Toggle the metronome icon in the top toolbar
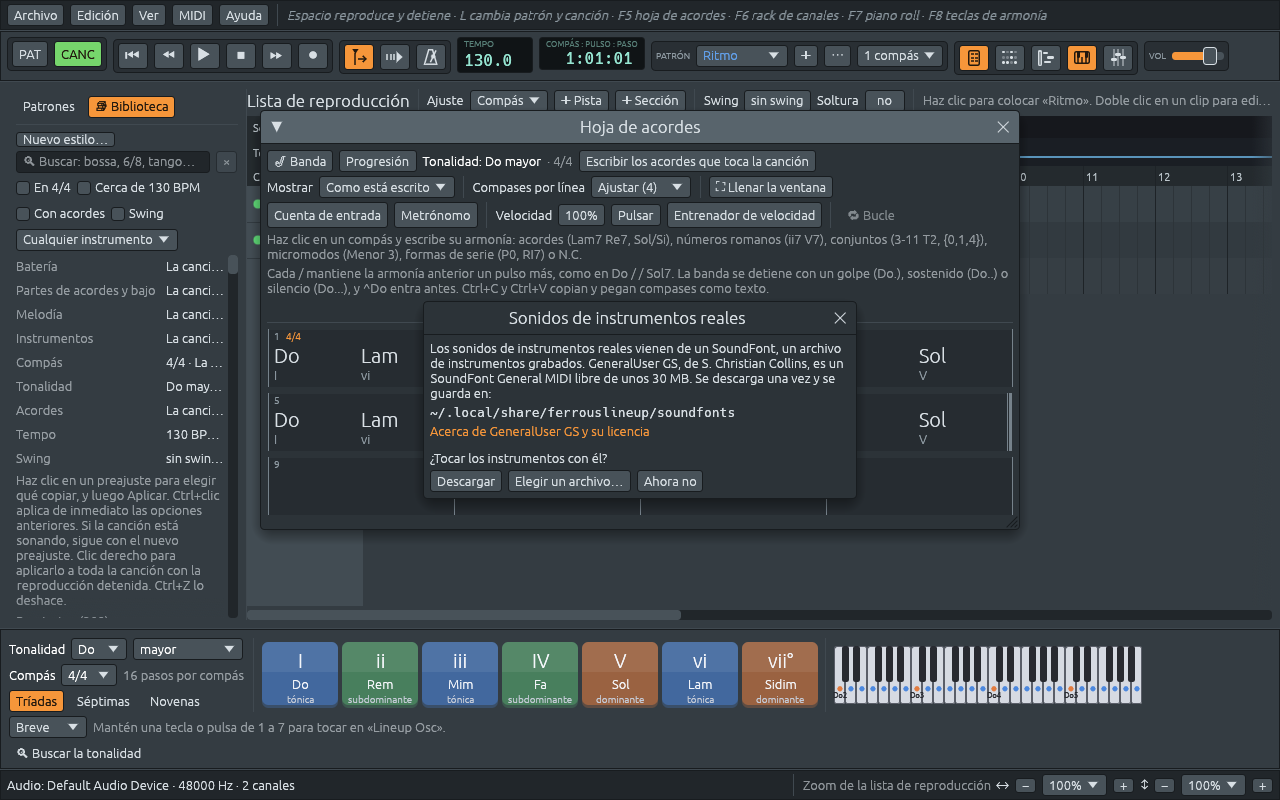 point(431,57)
